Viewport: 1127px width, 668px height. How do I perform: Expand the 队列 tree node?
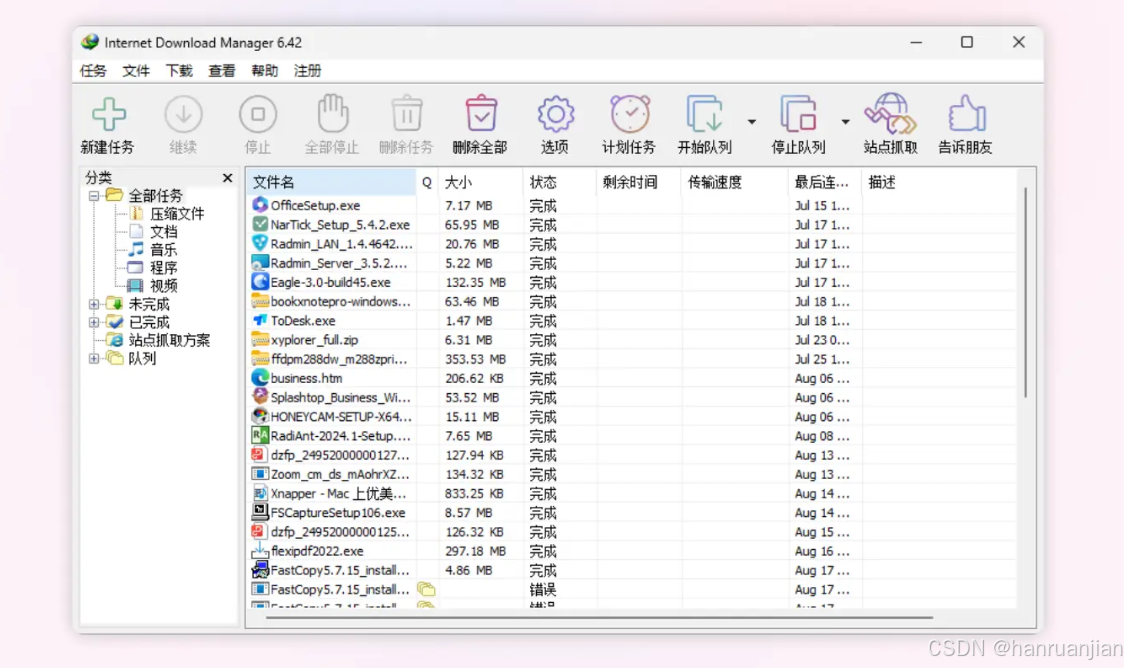pos(93,358)
